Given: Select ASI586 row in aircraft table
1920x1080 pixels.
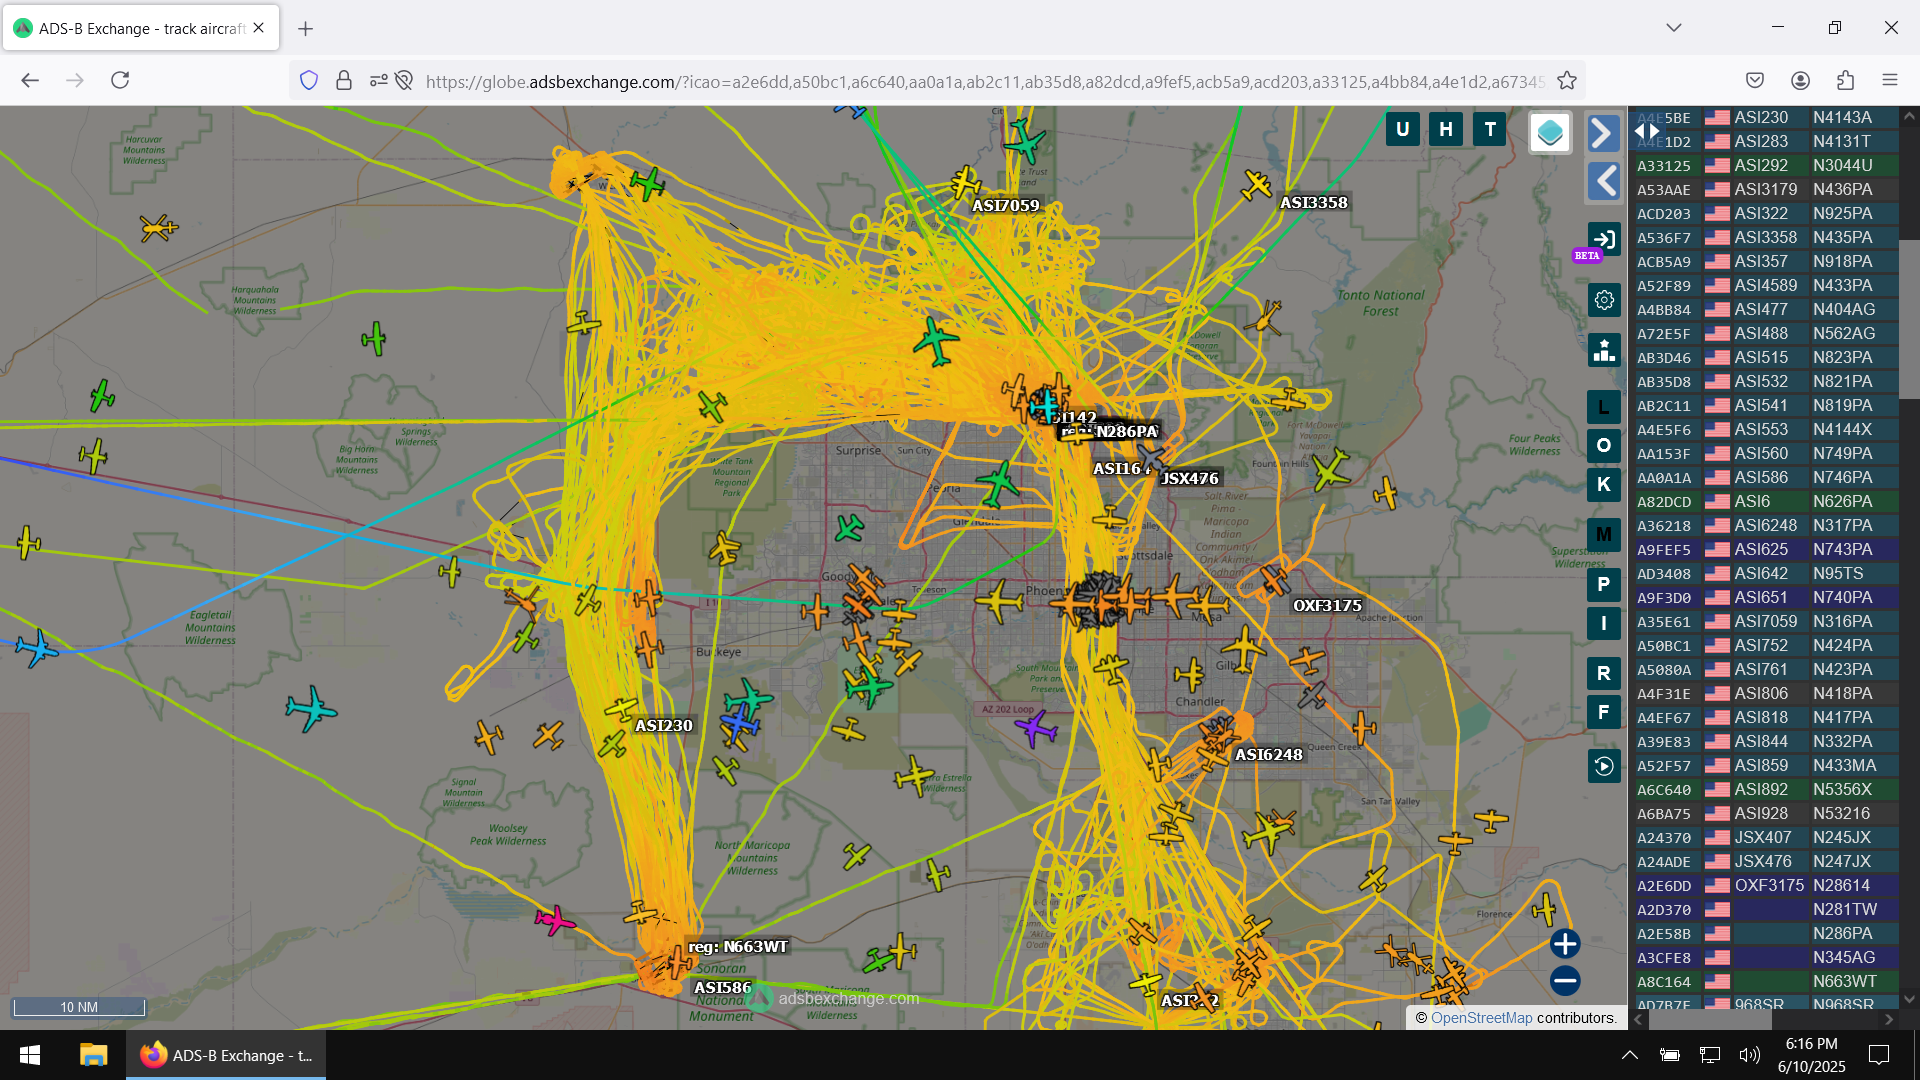Looking at the screenshot, I should 1766,478.
